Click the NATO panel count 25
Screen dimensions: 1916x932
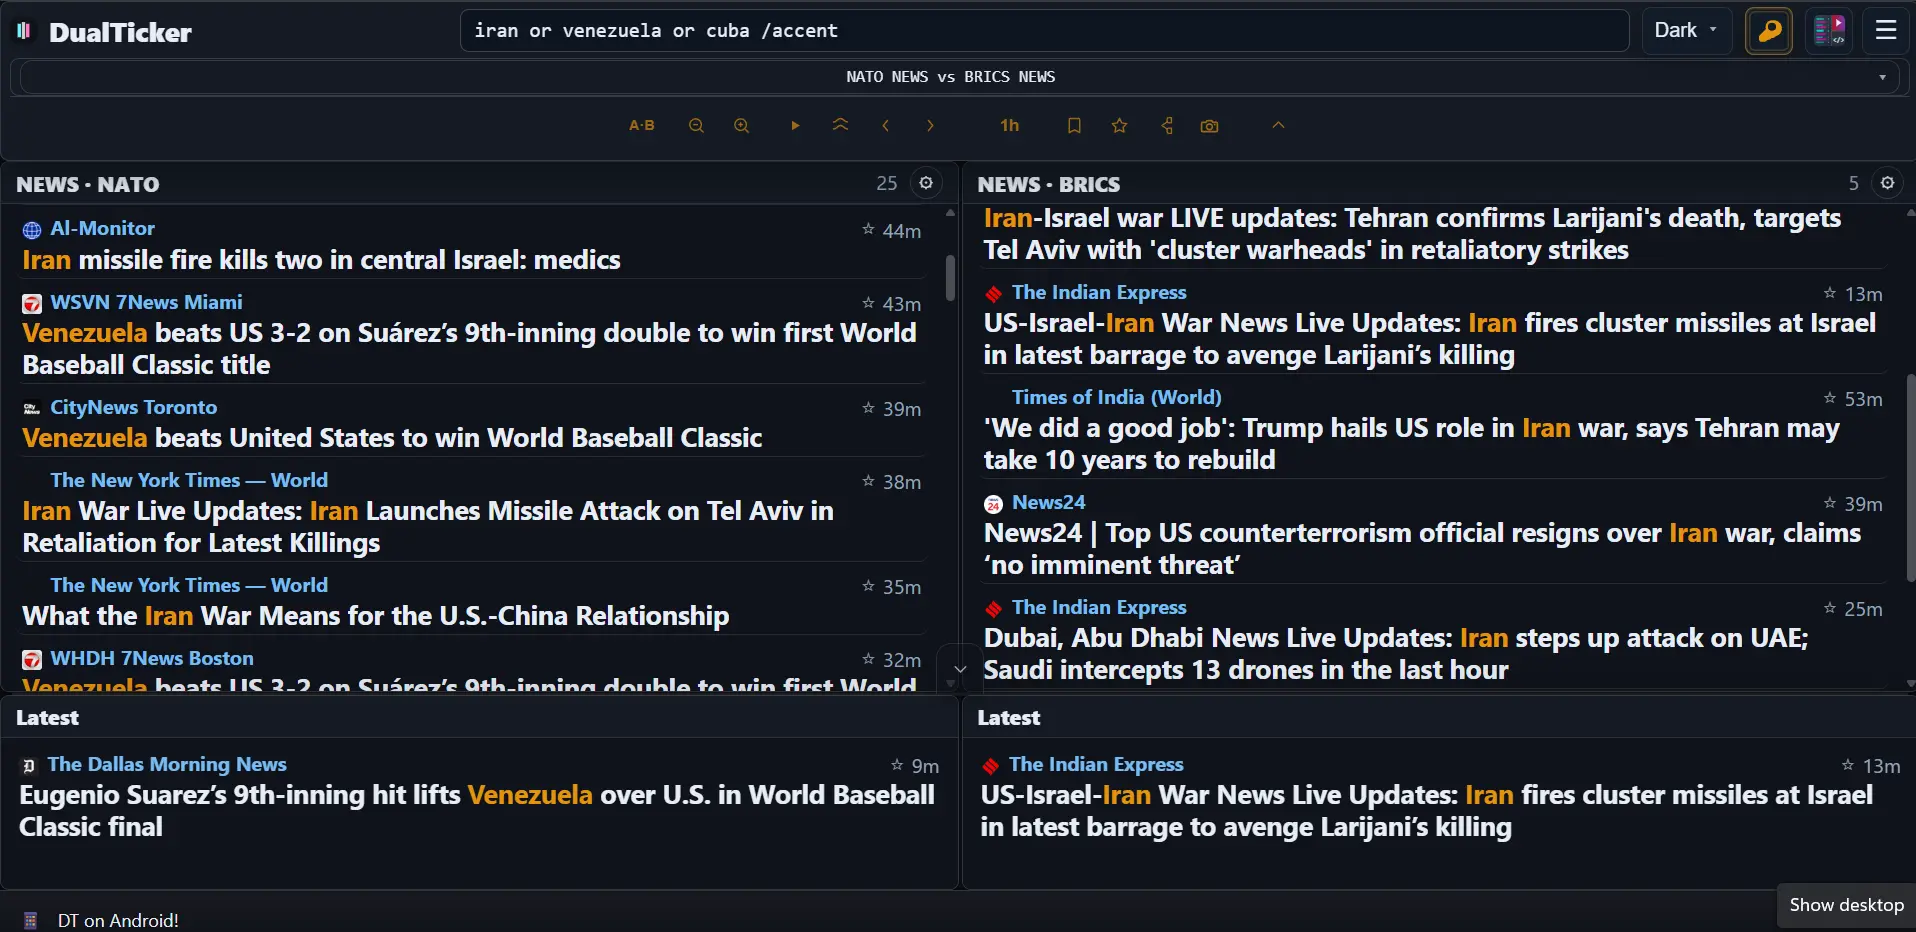(x=887, y=184)
